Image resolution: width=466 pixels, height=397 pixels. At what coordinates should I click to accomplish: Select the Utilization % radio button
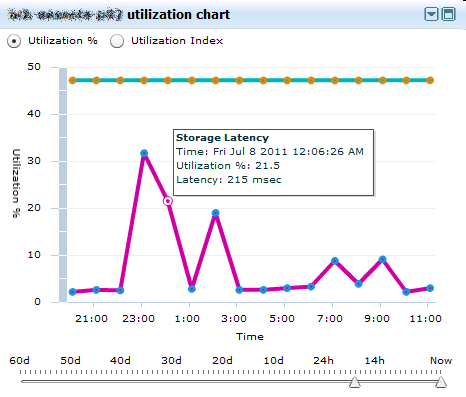14,41
